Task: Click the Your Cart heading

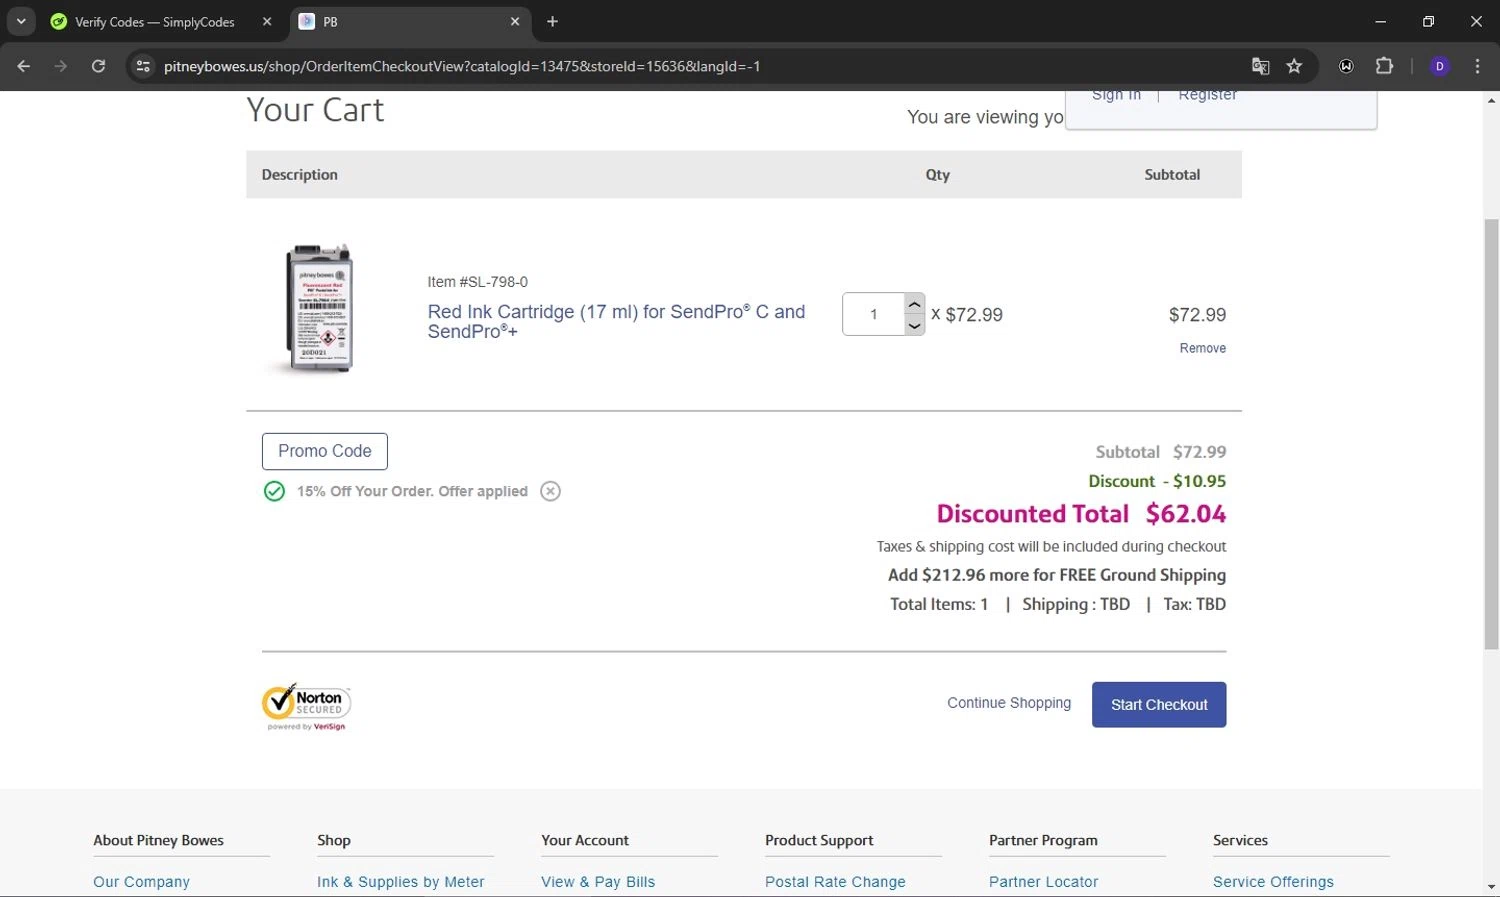Action: 315,110
